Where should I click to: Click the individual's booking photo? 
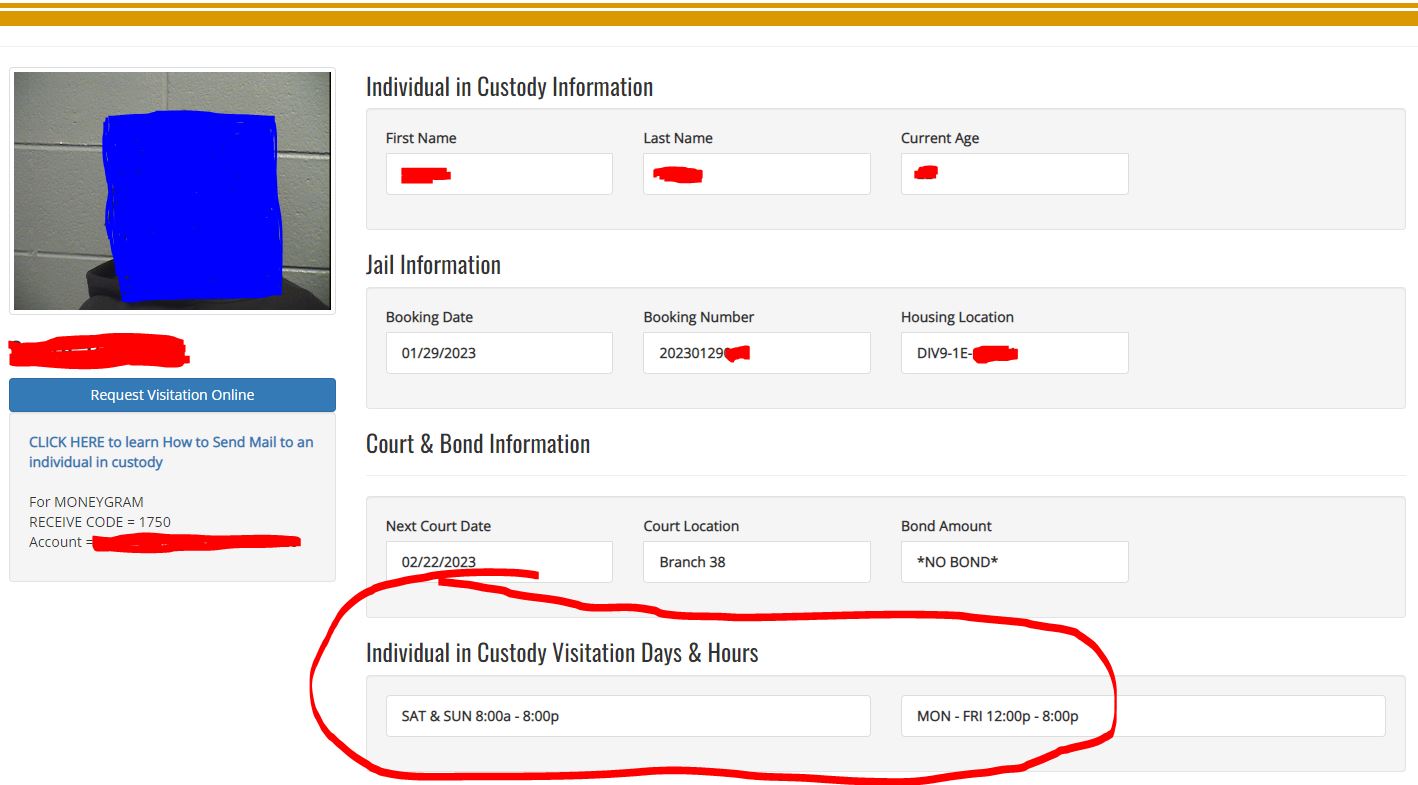172,190
